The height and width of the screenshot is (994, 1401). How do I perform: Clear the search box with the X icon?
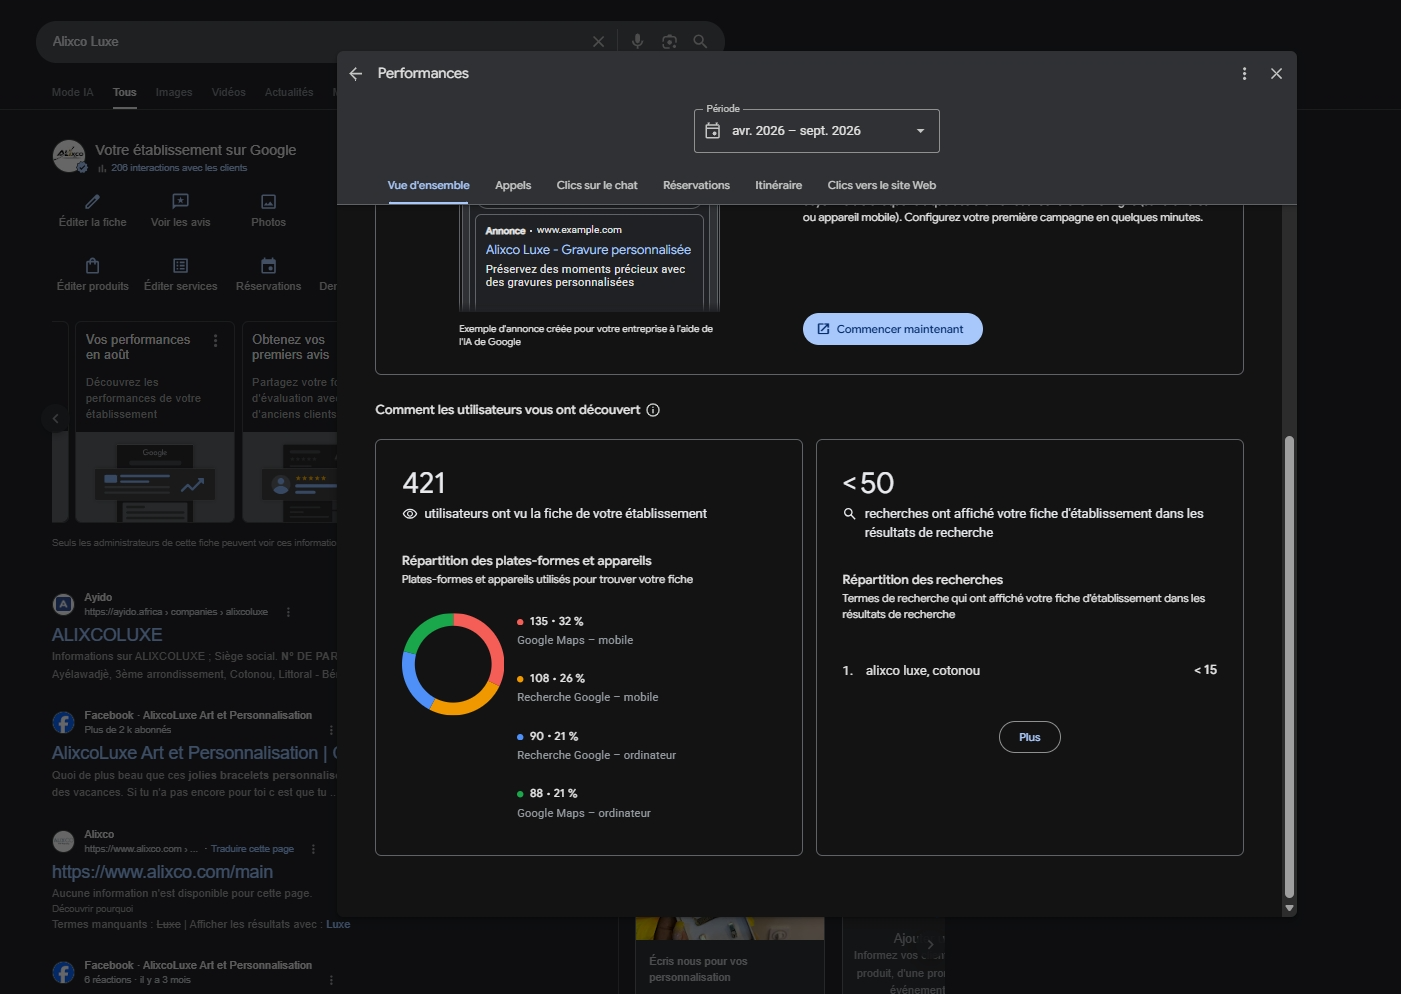click(x=598, y=42)
